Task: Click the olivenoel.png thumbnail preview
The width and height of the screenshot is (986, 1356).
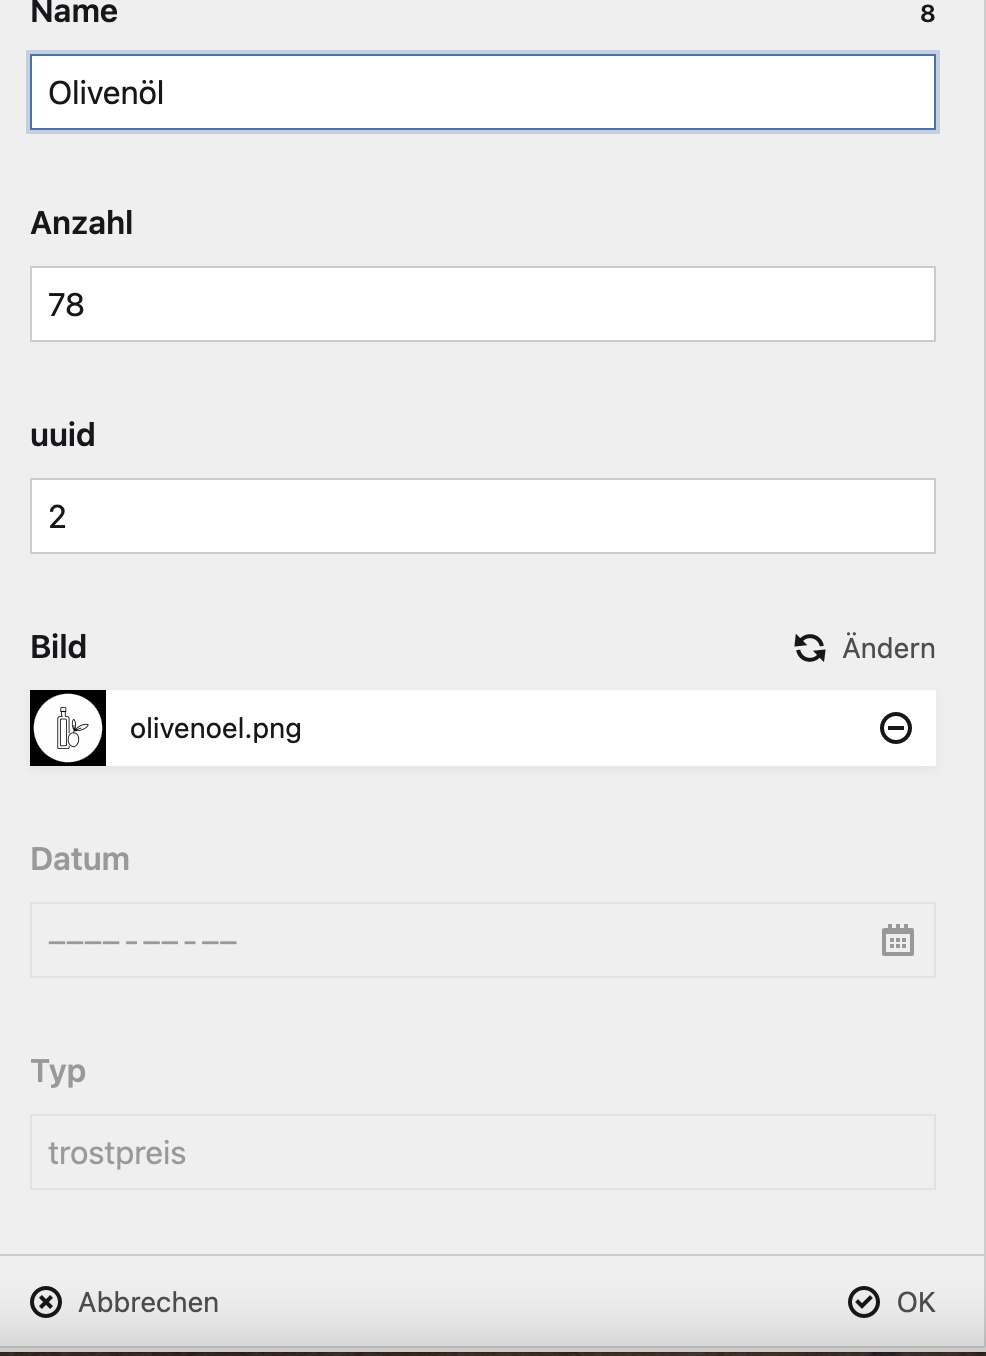Action: pos(68,728)
